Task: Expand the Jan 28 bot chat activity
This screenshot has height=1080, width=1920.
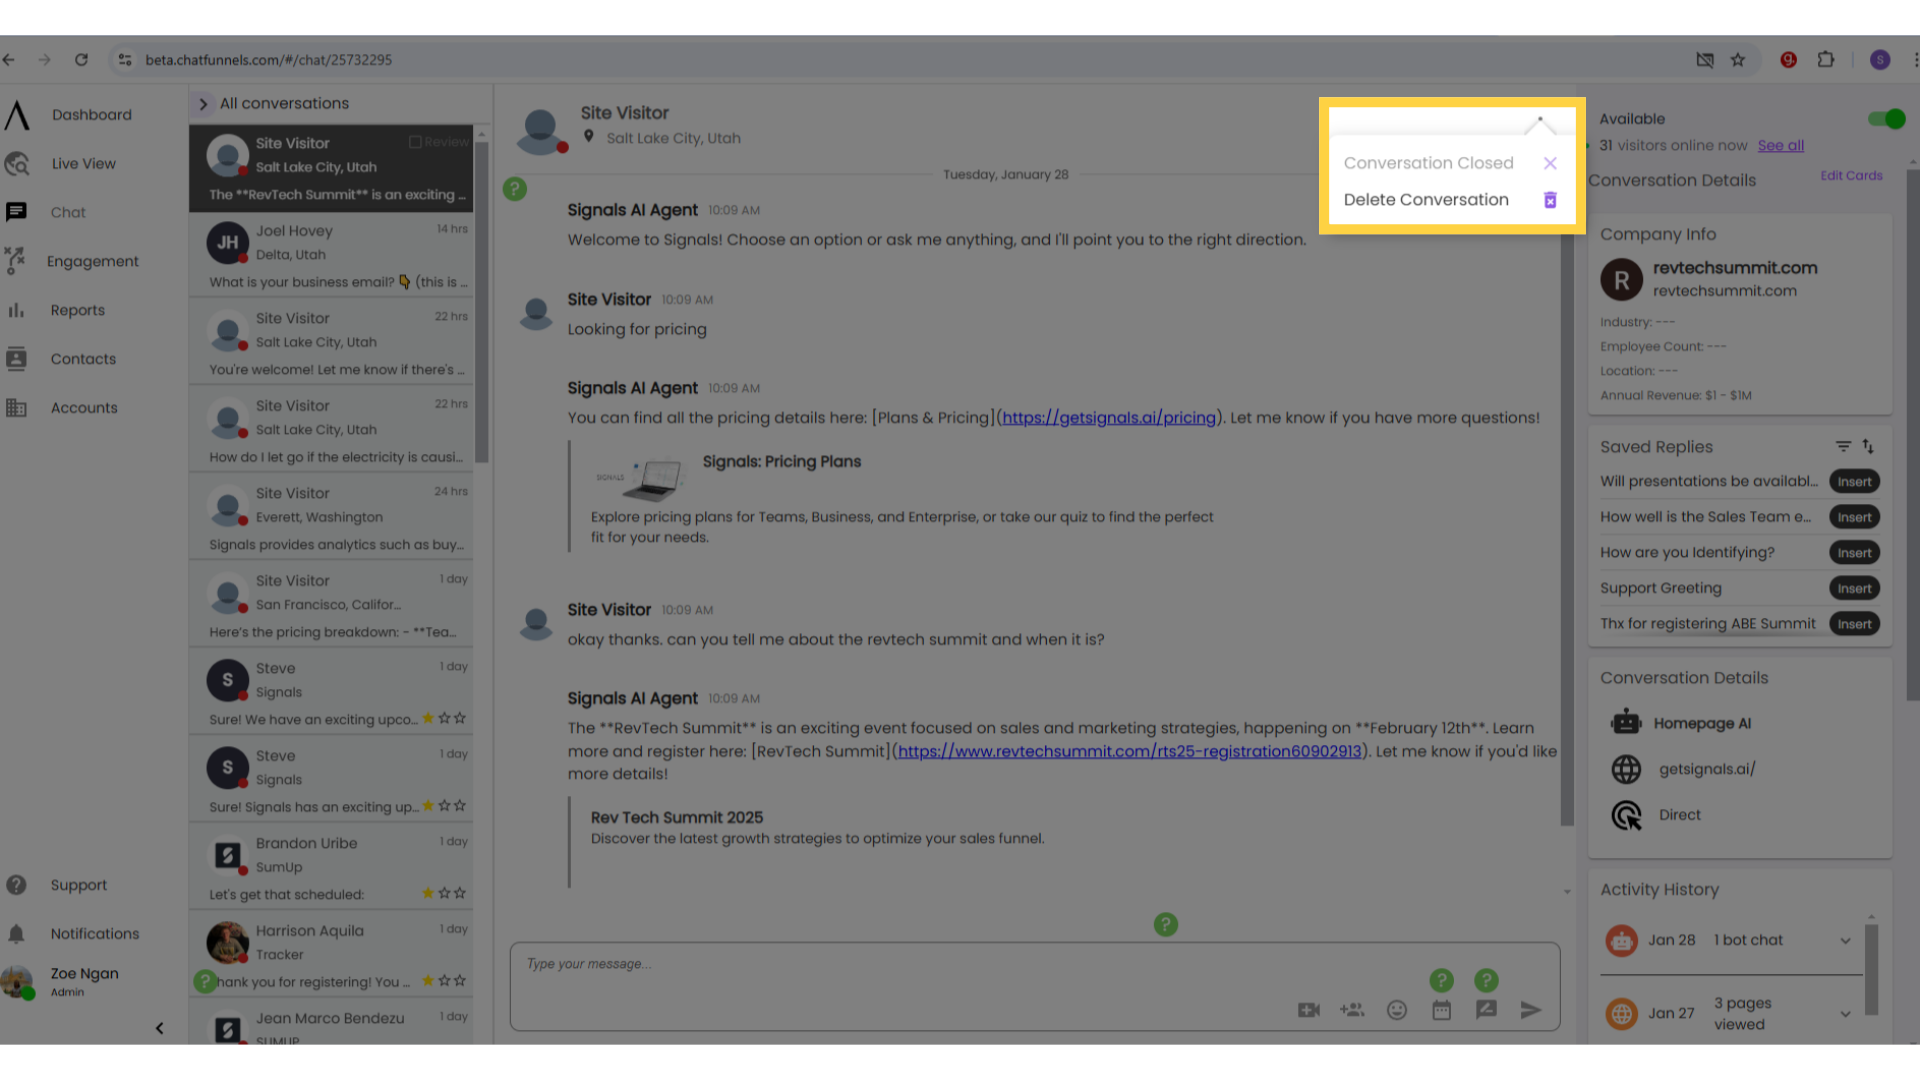Action: (1845, 940)
